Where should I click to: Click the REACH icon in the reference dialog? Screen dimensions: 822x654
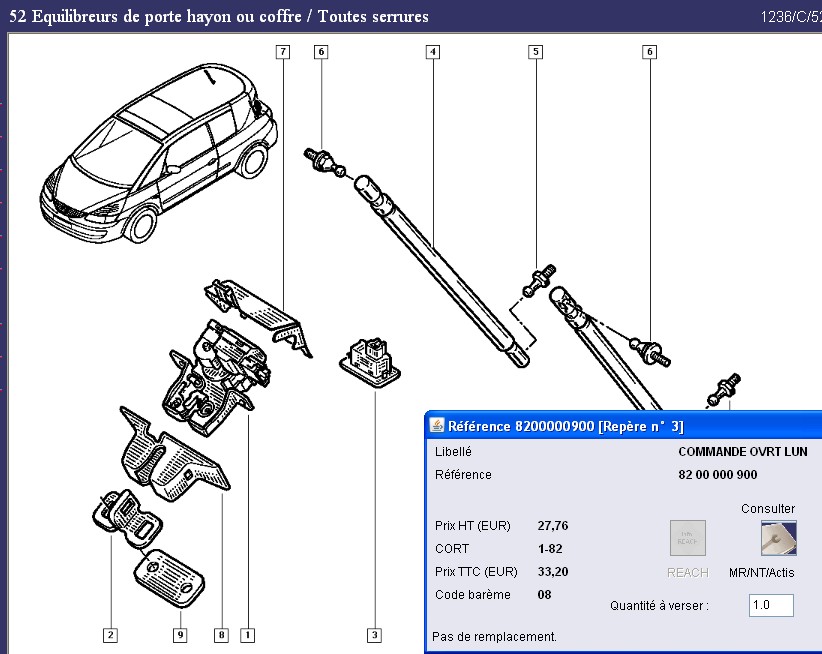click(x=687, y=538)
